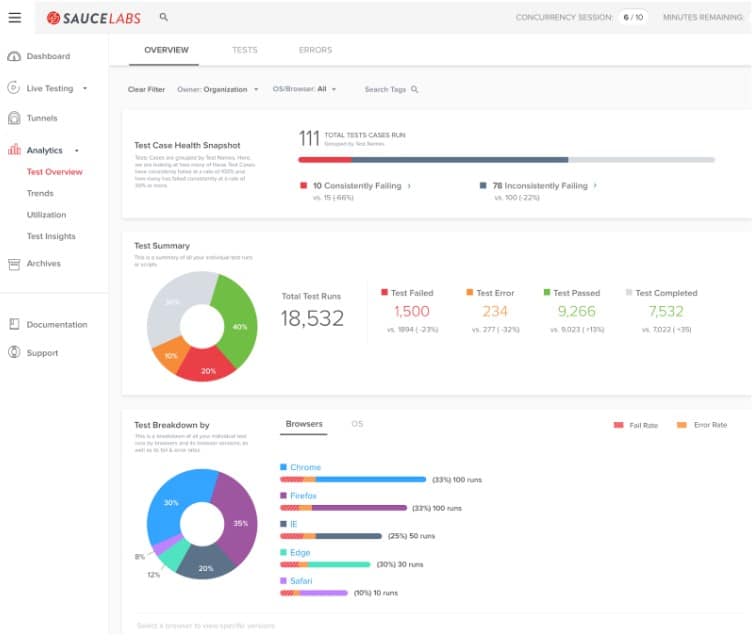Collapse the Analytics submenu arrow
The image size is (755, 640).
pyautogui.click(x=77, y=151)
